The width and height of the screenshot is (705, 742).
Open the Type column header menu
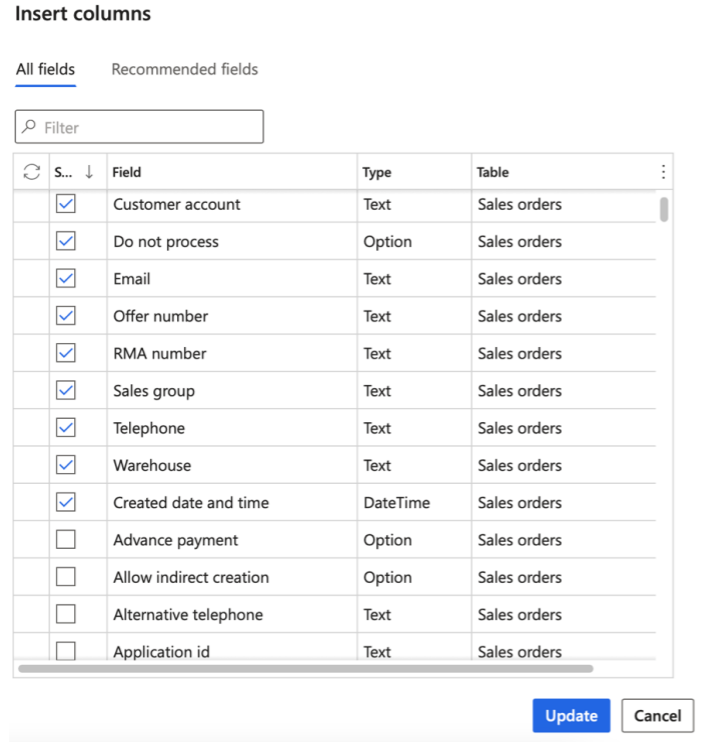click(377, 172)
